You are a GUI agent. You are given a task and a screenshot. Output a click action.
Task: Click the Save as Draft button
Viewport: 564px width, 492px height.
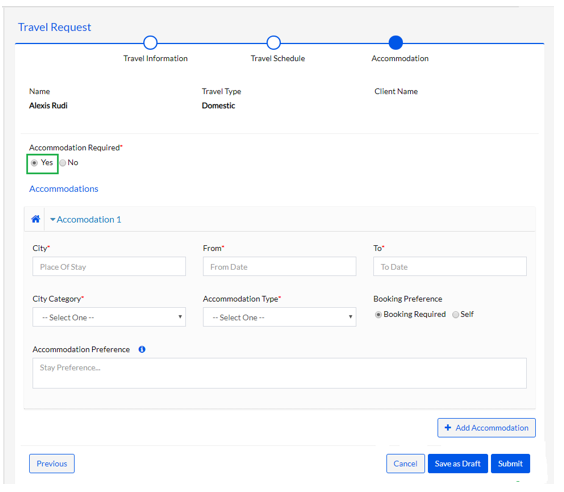[458, 464]
